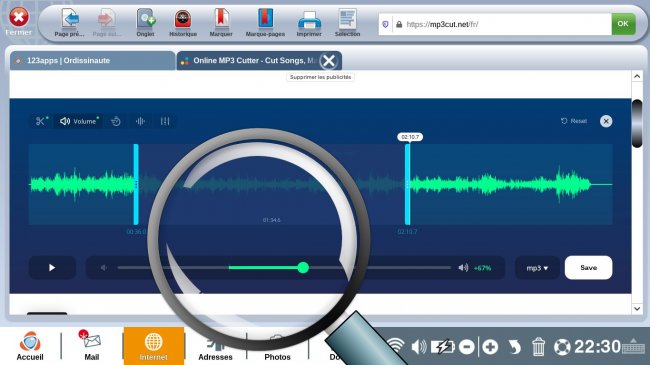Open the equalizer tool

tap(165, 121)
